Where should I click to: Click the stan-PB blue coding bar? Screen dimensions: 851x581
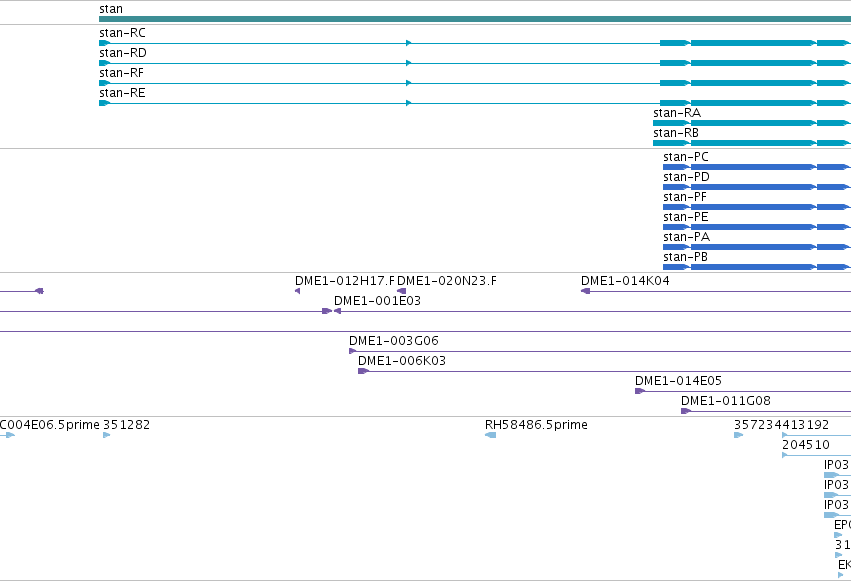[757, 267]
